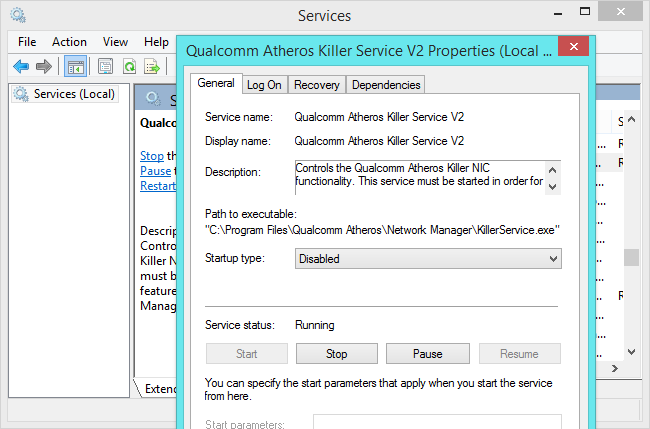Open the View menu

pos(115,42)
